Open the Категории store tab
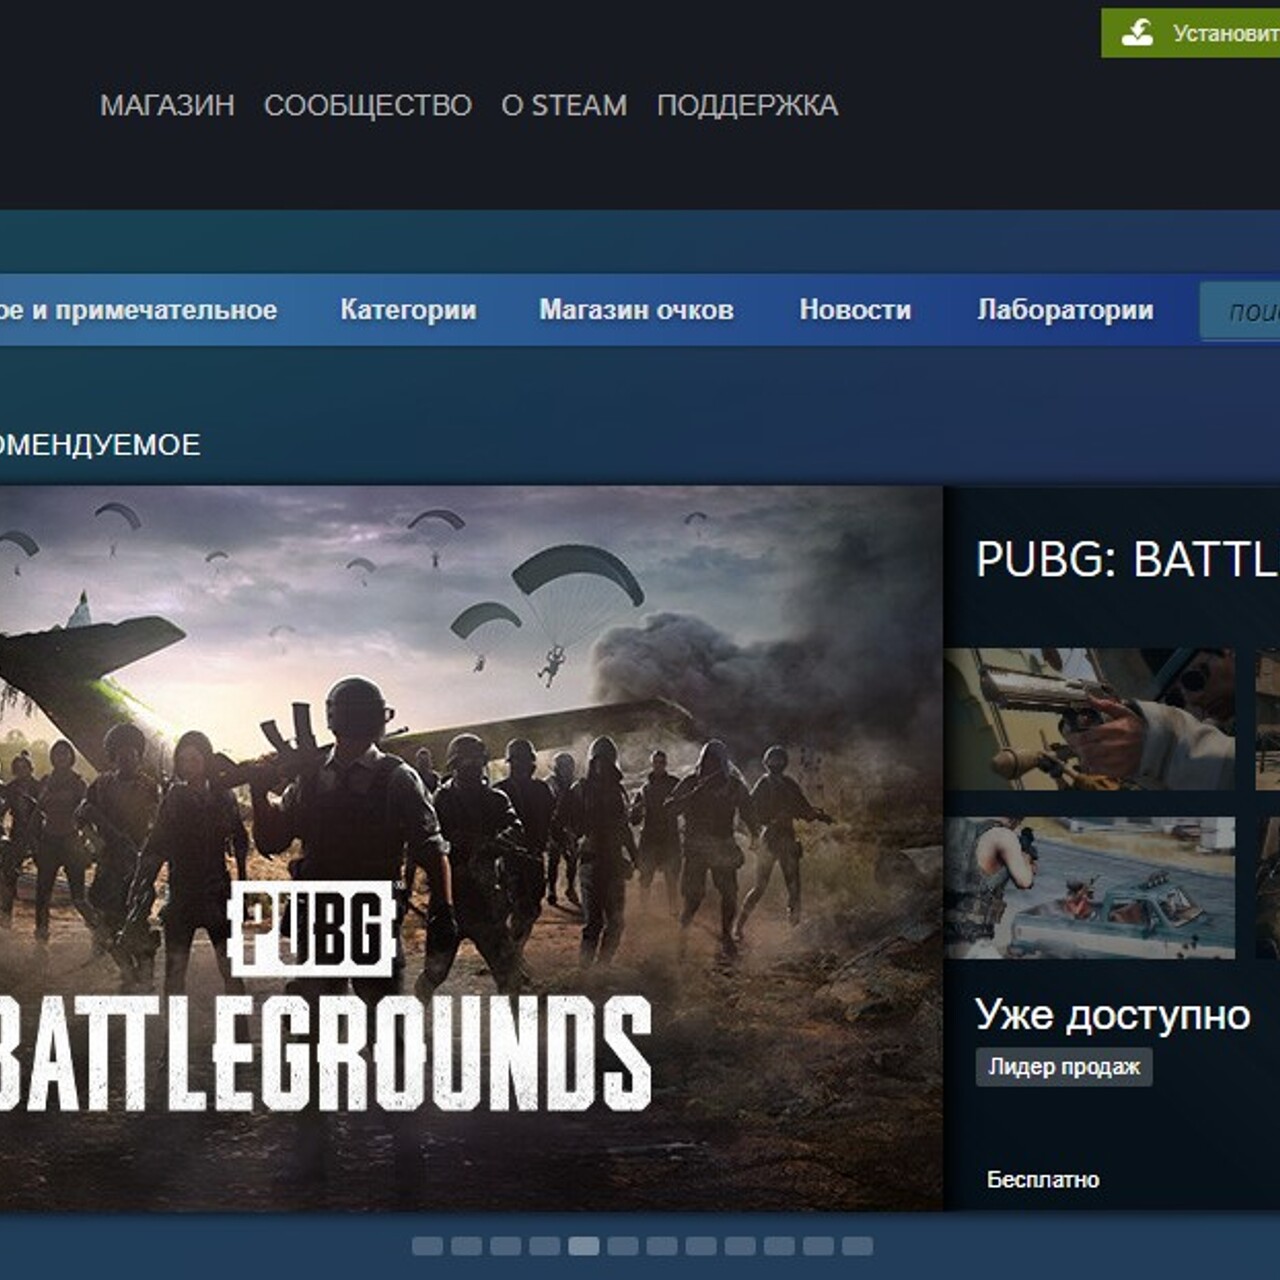The height and width of the screenshot is (1280, 1280). (x=408, y=310)
